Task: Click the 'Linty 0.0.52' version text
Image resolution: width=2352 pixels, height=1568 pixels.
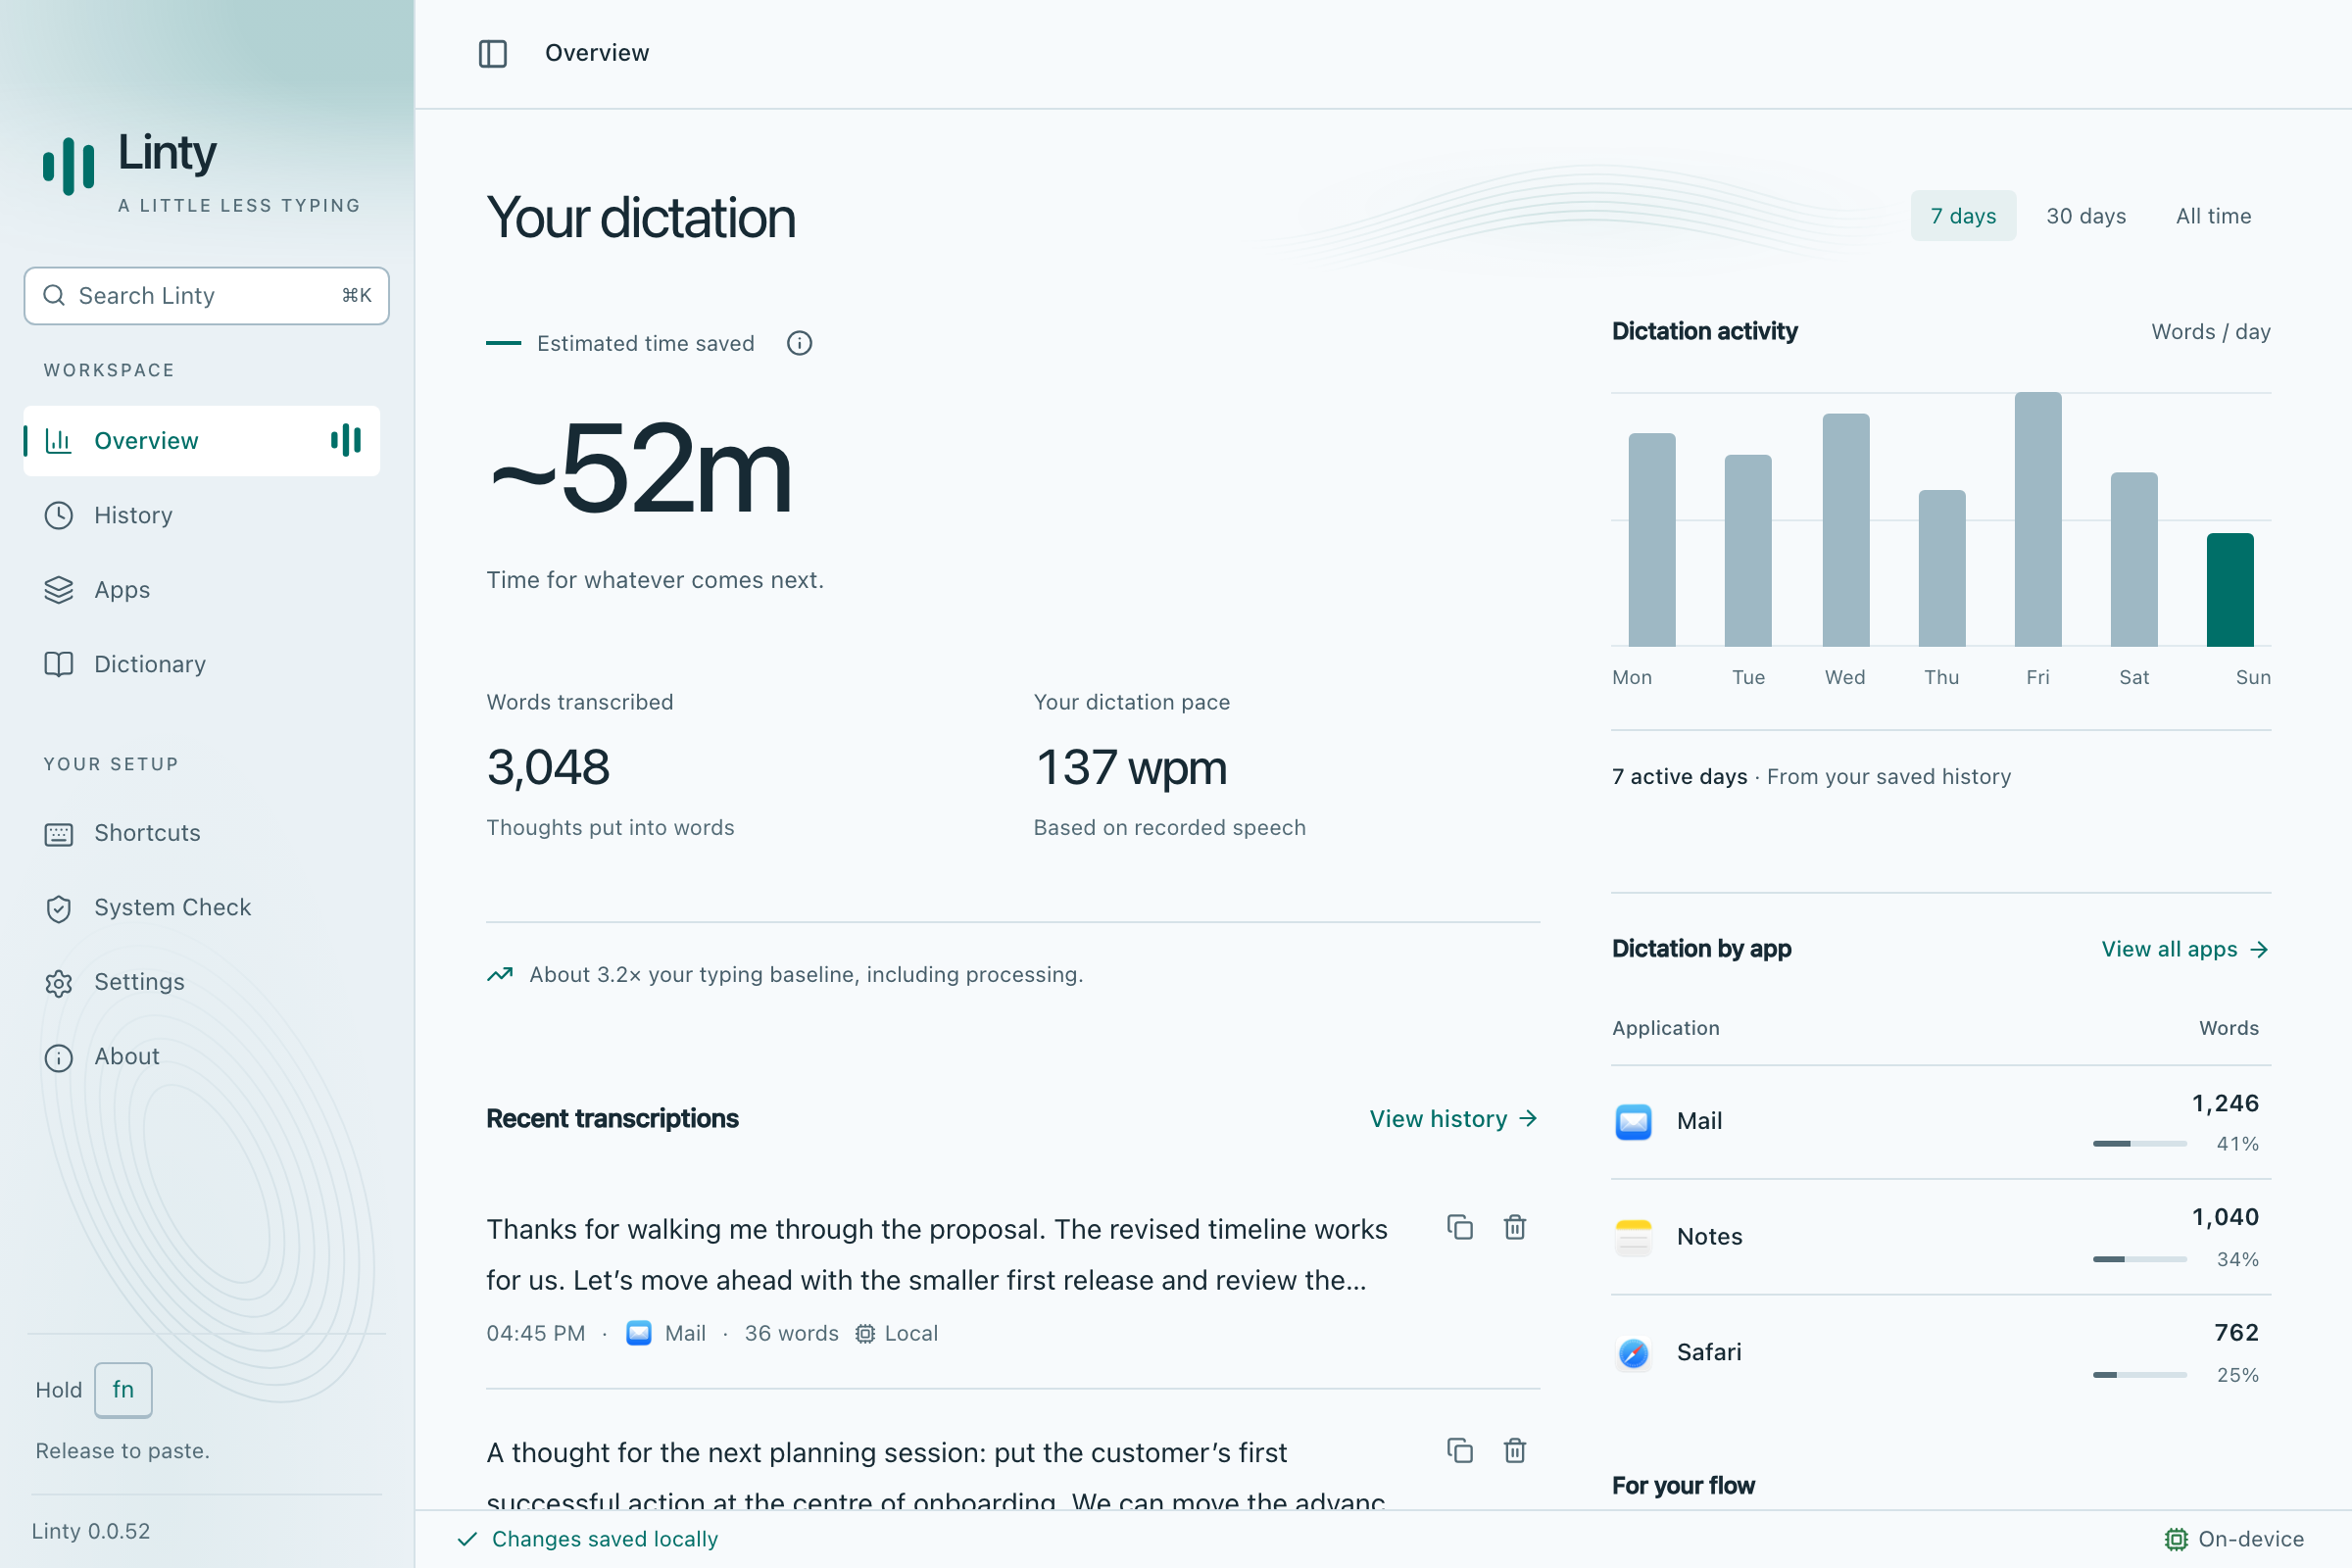Action: point(91,1531)
